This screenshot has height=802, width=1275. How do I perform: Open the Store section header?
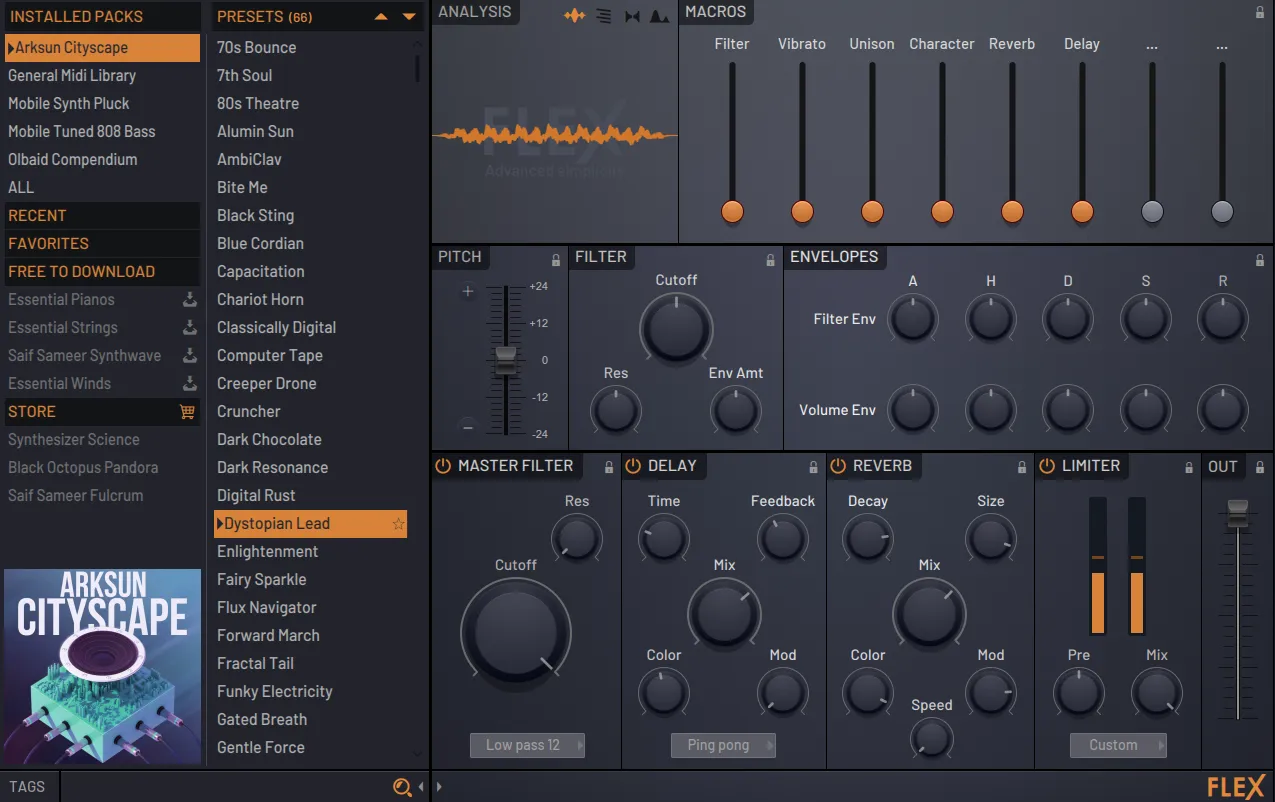(x=102, y=411)
